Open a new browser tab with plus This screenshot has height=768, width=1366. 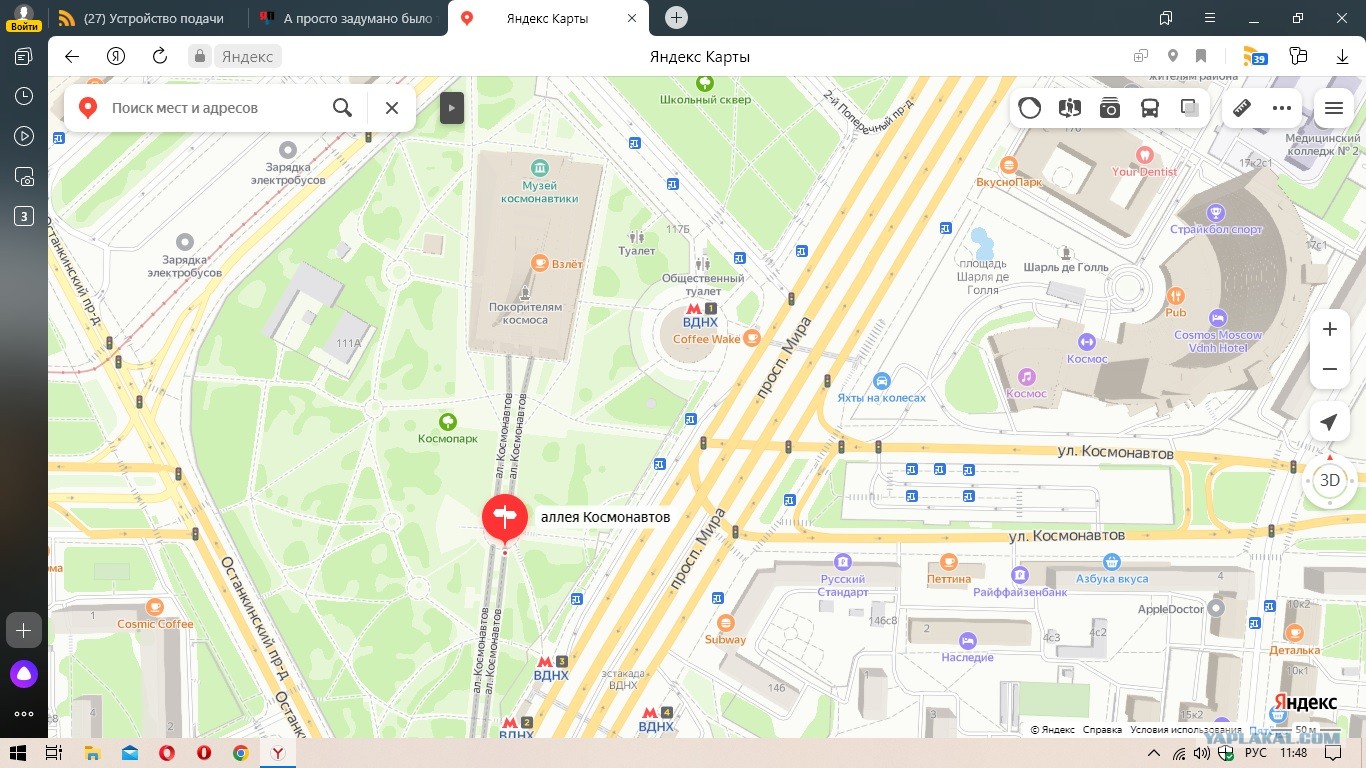click(x=676, y=17)
